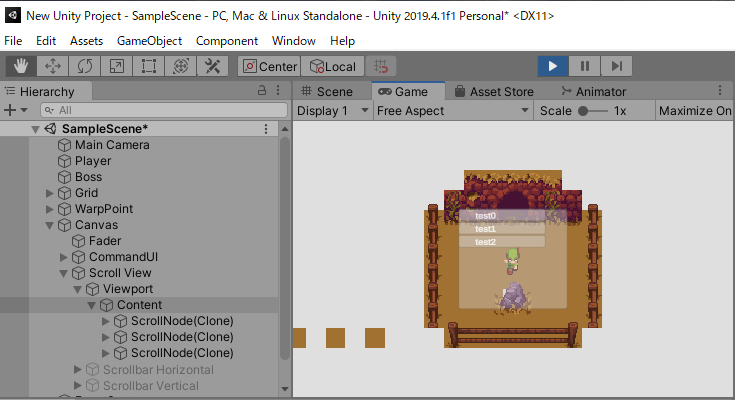Toggle handle rotation Local button
This screenshot has height=400, width=735.
(x=332, y=66)
